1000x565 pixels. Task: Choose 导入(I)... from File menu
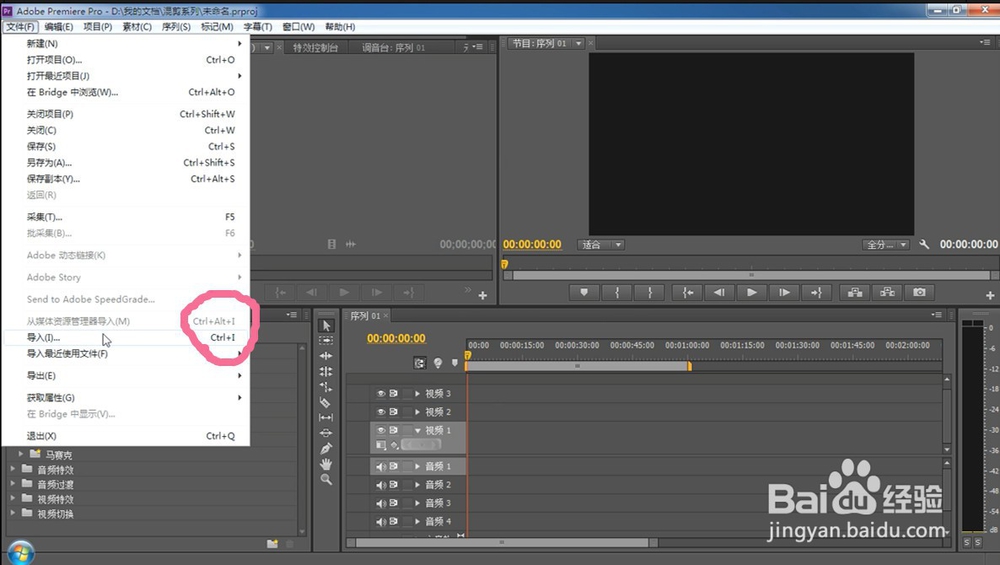click(126, 337)
